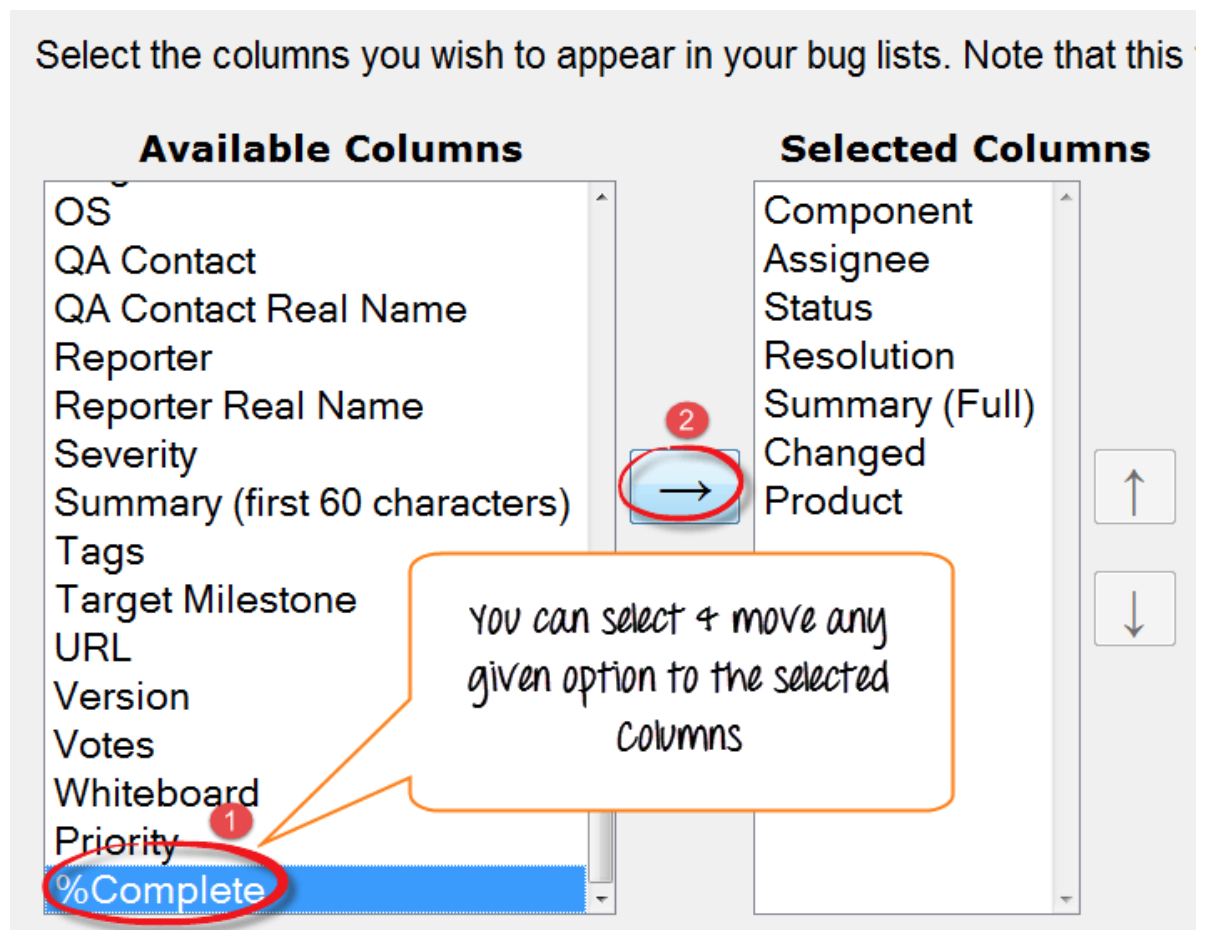Select Component in Selected Columns
1216x946 pixels.
[x=867, y=211]
